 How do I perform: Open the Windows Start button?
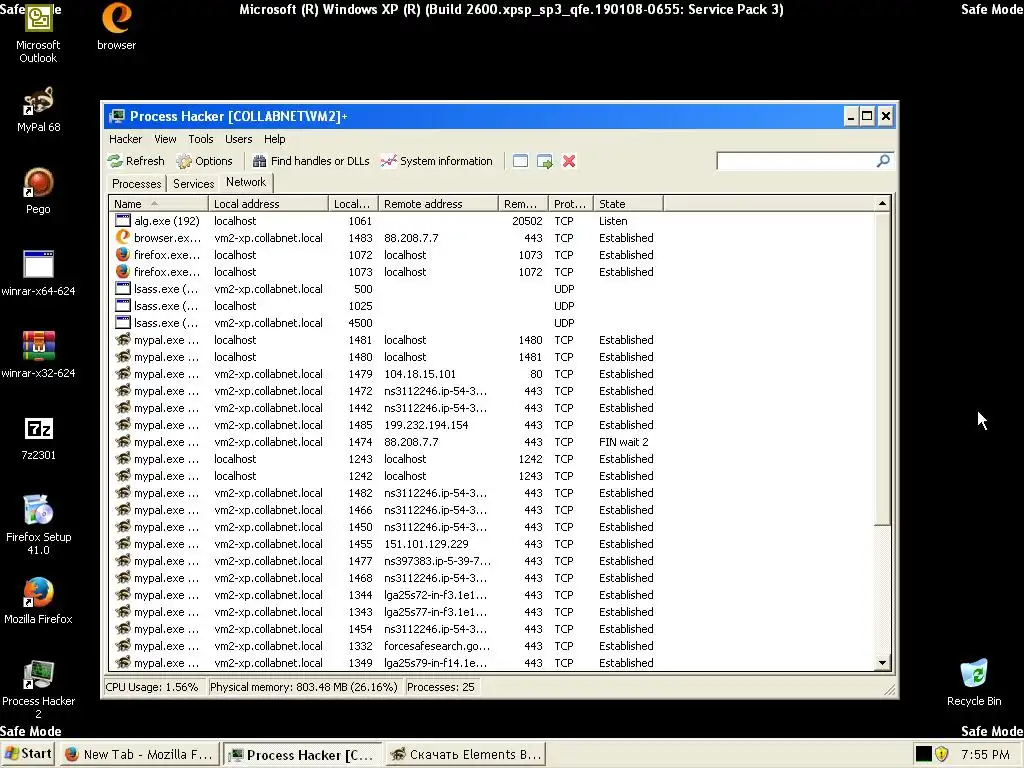pyautogui.click(x=28, y=754)
